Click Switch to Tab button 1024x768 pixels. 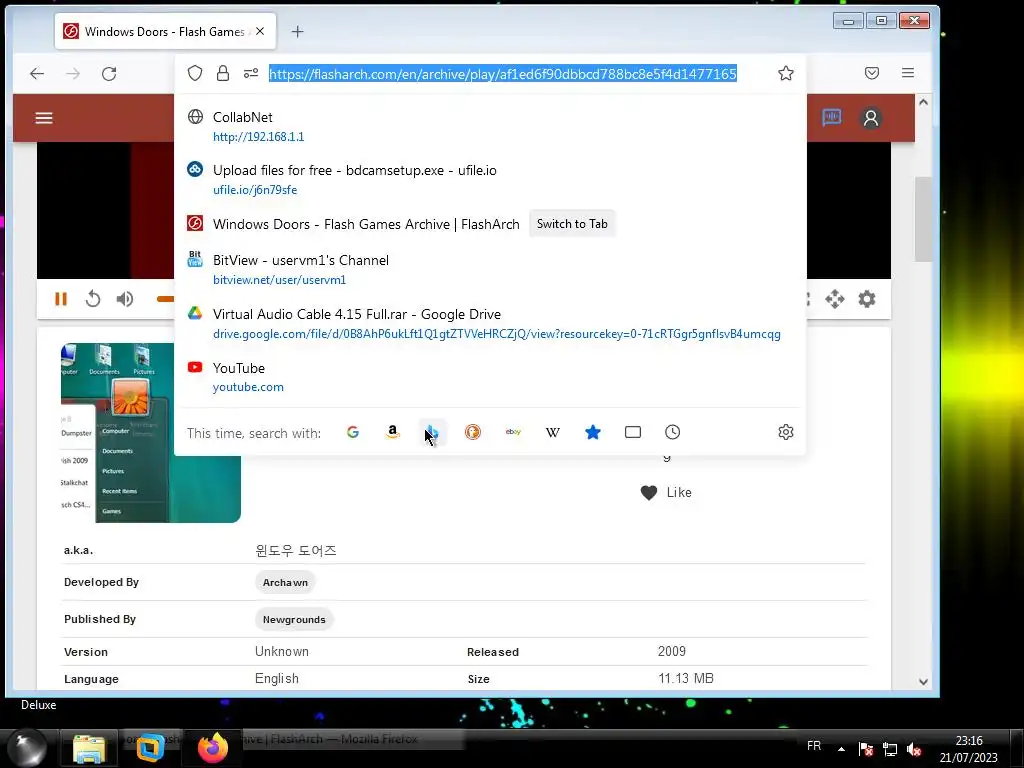572,224
